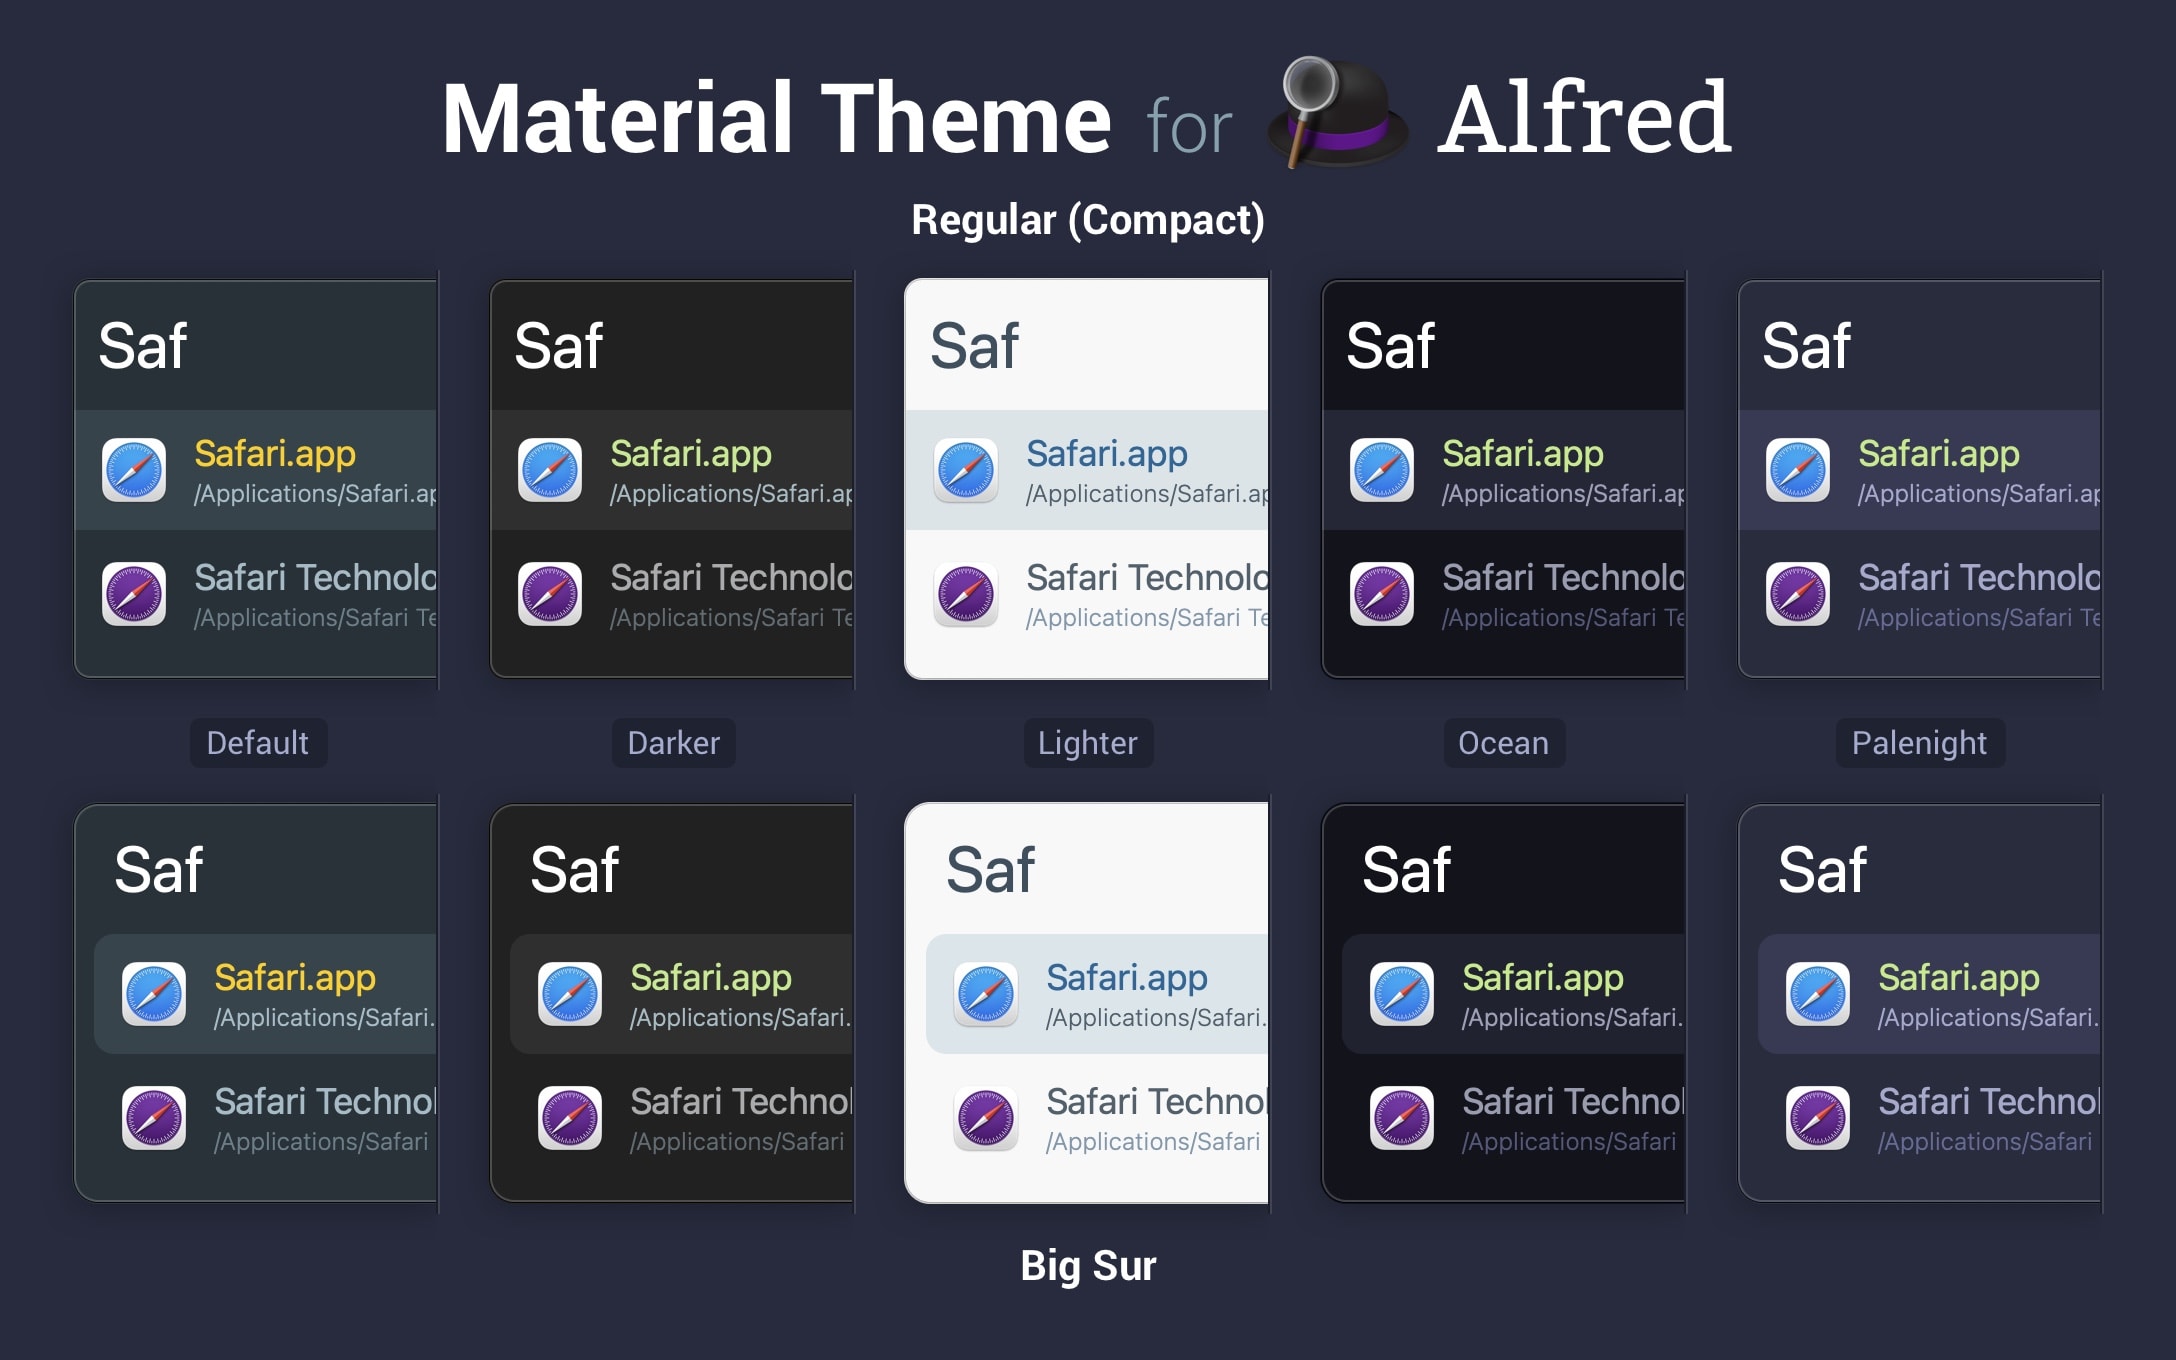Select the Default theme label

point(258,743)
